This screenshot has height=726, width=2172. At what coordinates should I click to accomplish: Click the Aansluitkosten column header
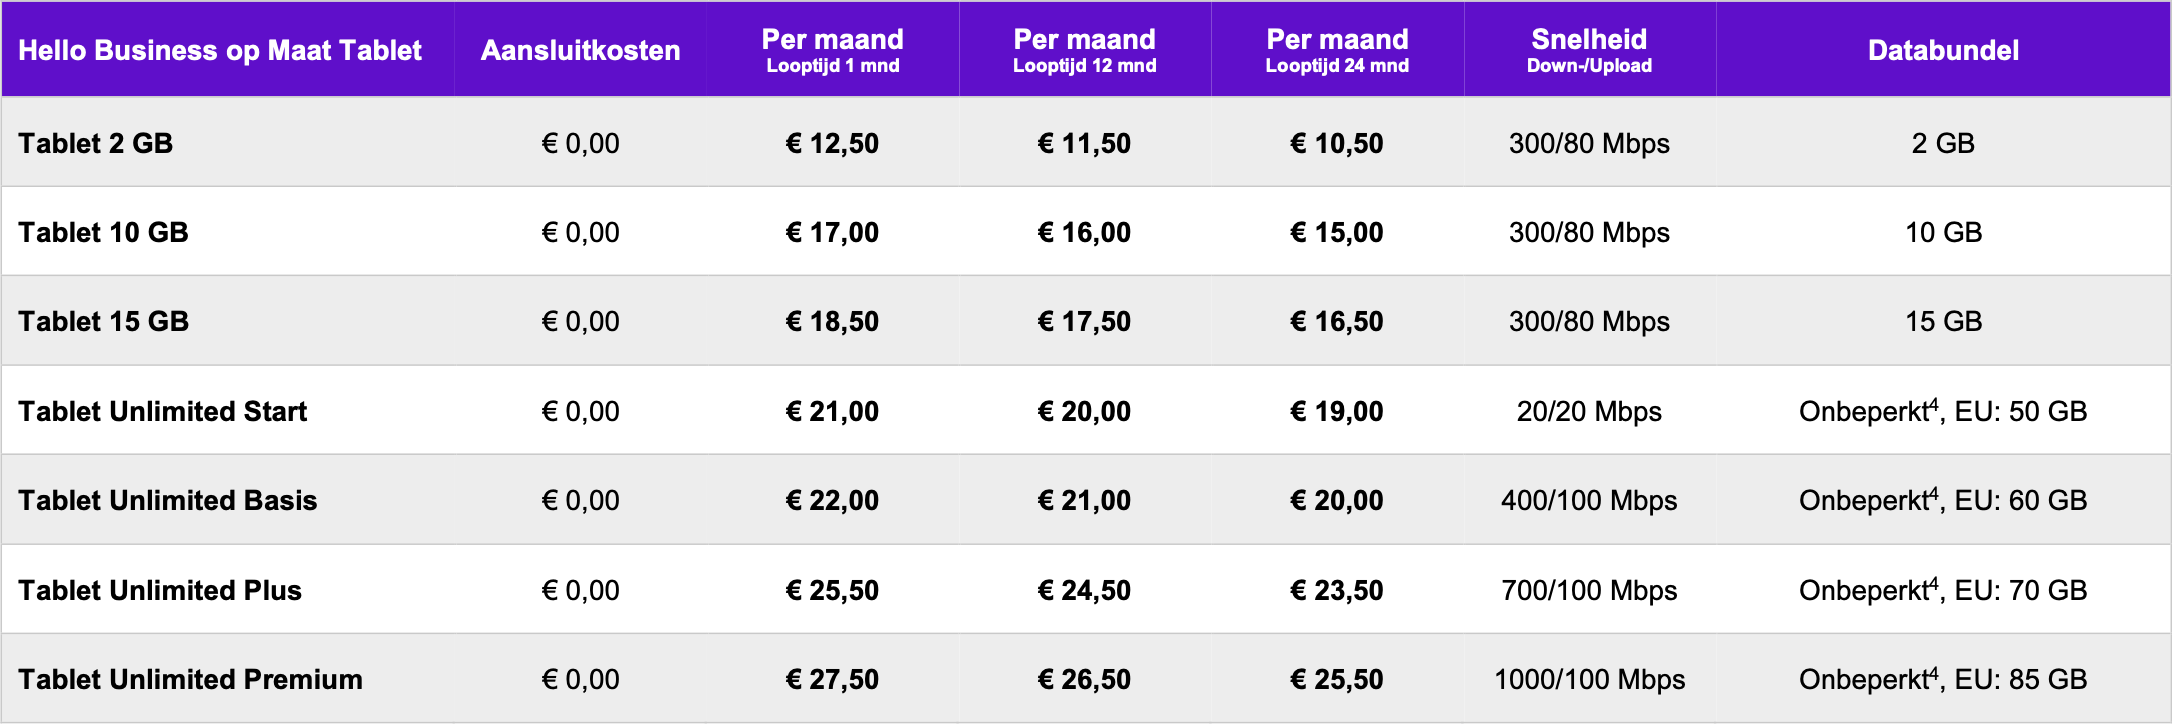(x=580, y=50)
